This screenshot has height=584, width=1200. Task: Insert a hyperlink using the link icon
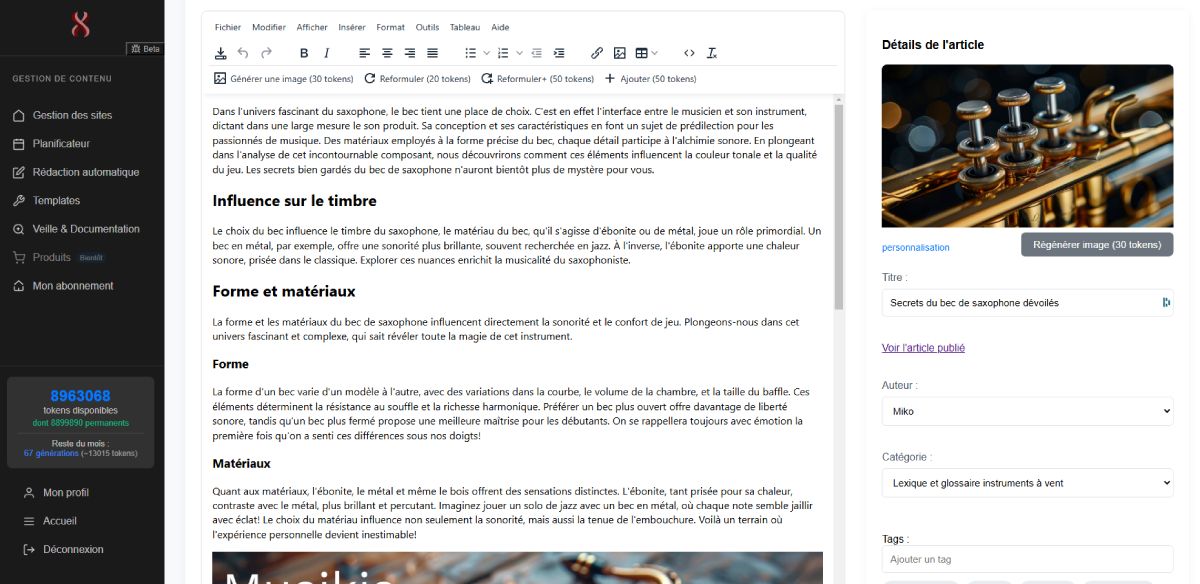[597, 52]
